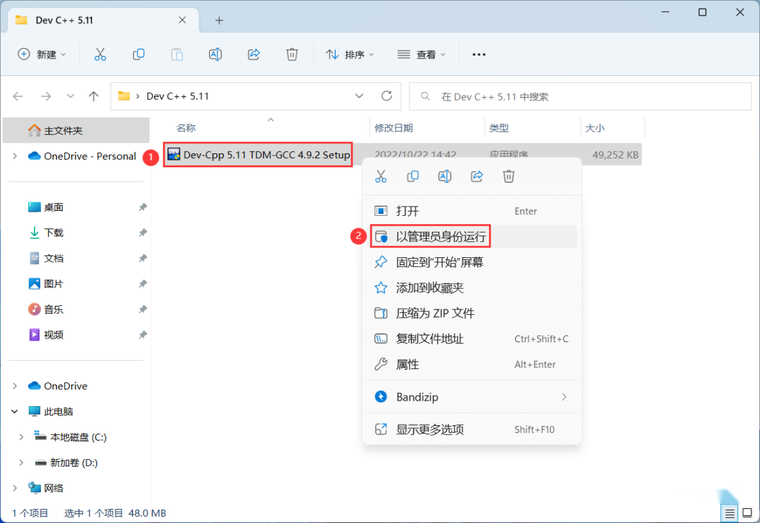Click the search box for Dev C++ 5.11
Screen dimensions: 760x523
(x=580, y=96)
